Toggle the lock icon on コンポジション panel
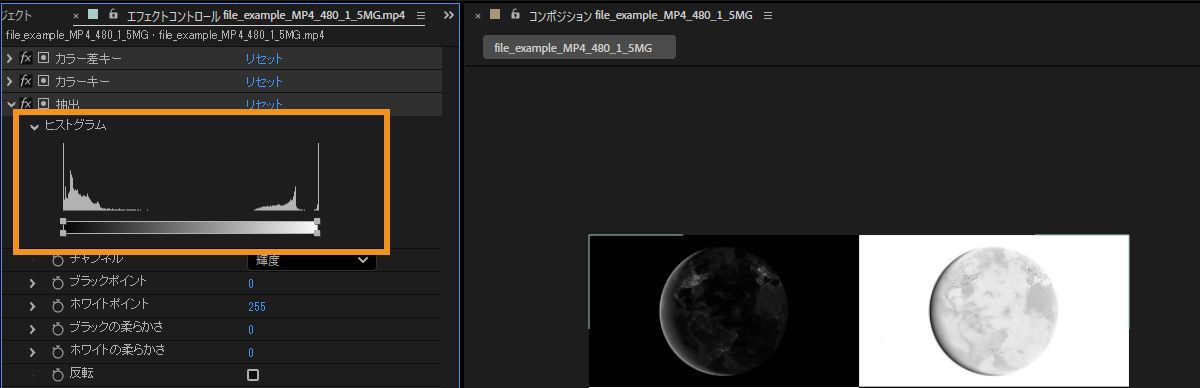The height and width of the screenshot is (388, 1200). coord(515,15)
